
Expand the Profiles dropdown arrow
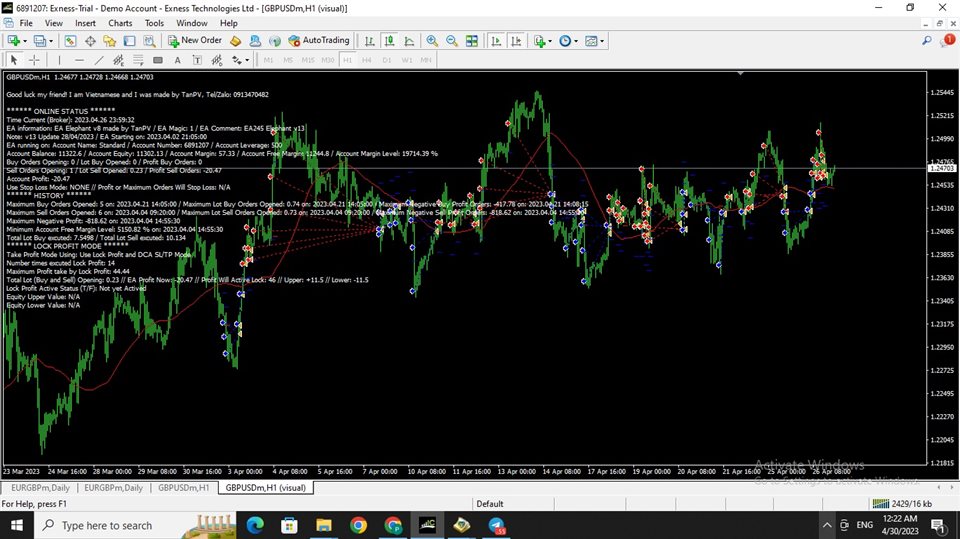(x=51, y=41)
